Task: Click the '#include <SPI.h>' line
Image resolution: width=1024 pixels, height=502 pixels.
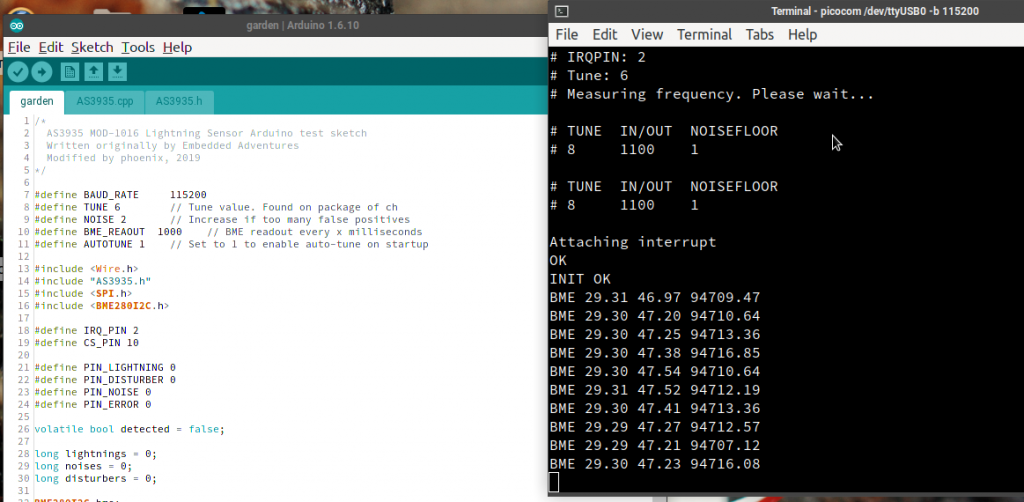Action: click(83, 293)
